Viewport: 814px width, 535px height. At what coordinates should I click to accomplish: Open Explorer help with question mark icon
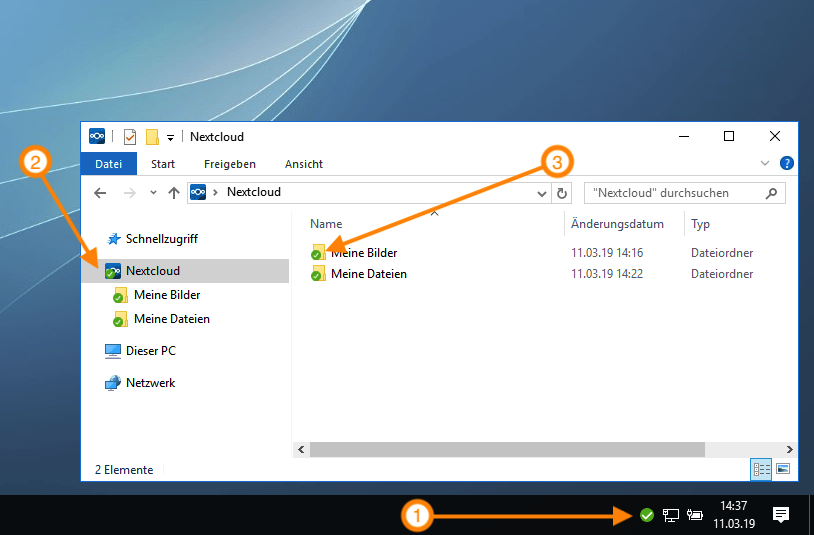786,163
